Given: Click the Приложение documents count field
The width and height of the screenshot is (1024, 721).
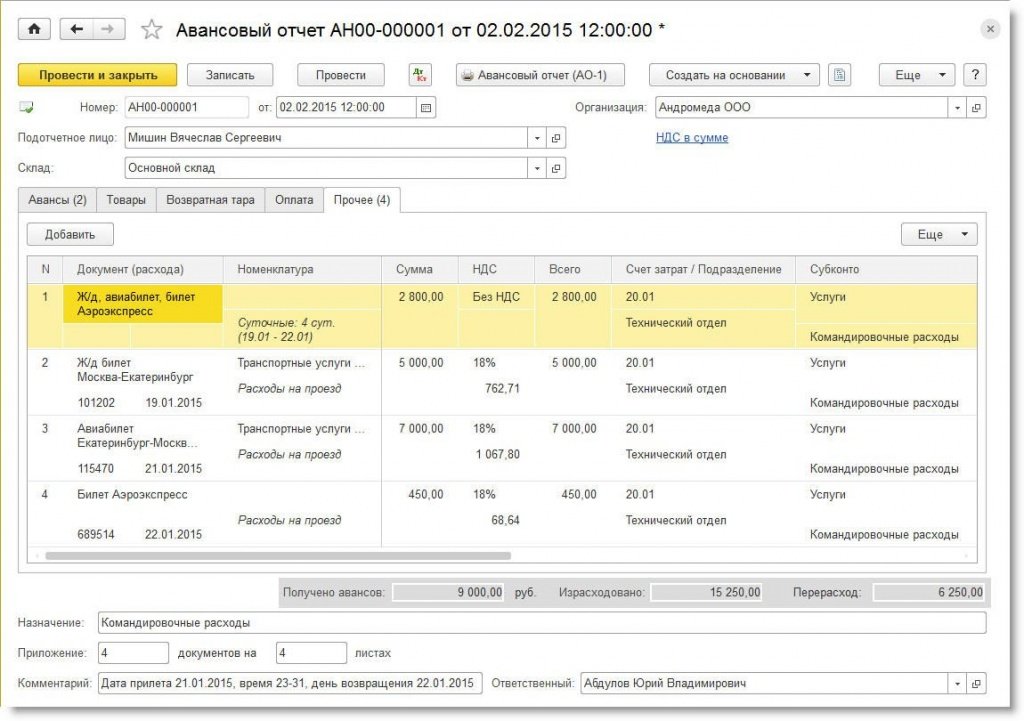Looking at the screenshot, I should [x=133, y=653].
